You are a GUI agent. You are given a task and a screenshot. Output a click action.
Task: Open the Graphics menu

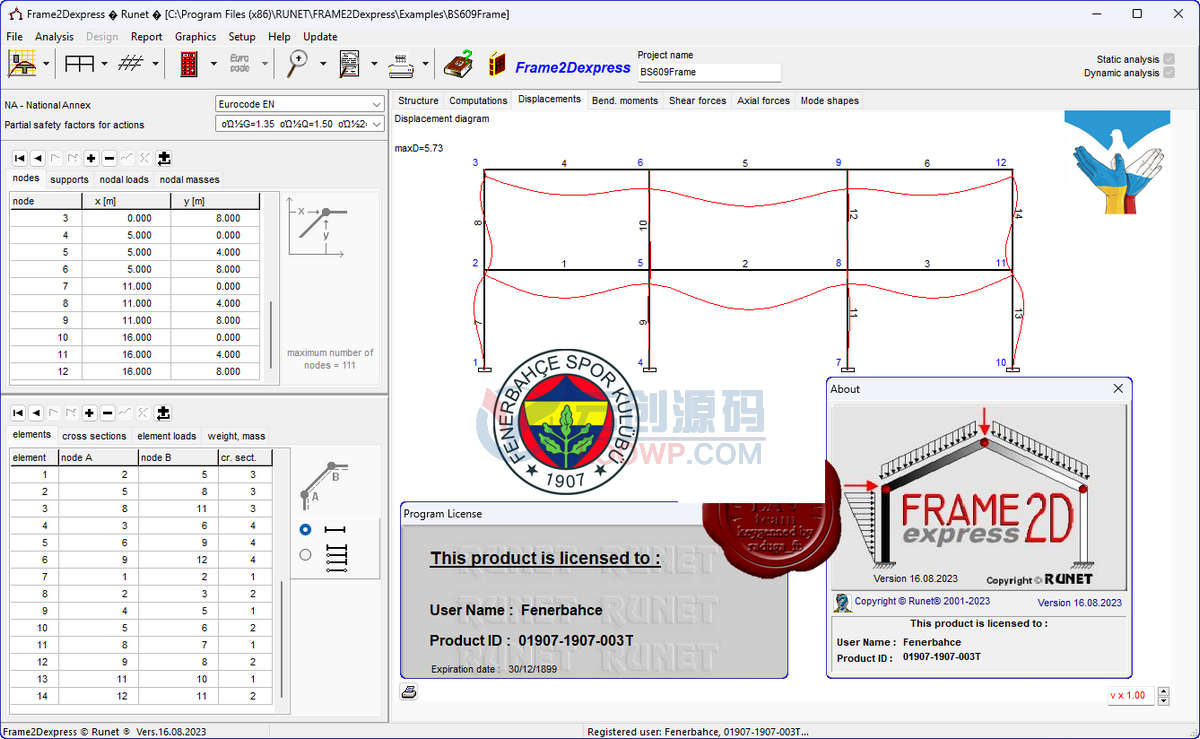(195, 37)
